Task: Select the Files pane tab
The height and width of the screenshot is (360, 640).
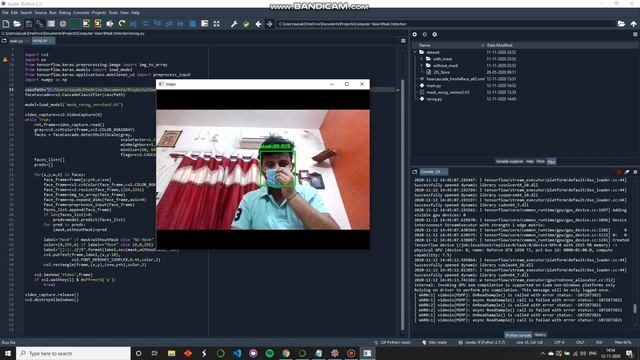Action: pos(551,162)
